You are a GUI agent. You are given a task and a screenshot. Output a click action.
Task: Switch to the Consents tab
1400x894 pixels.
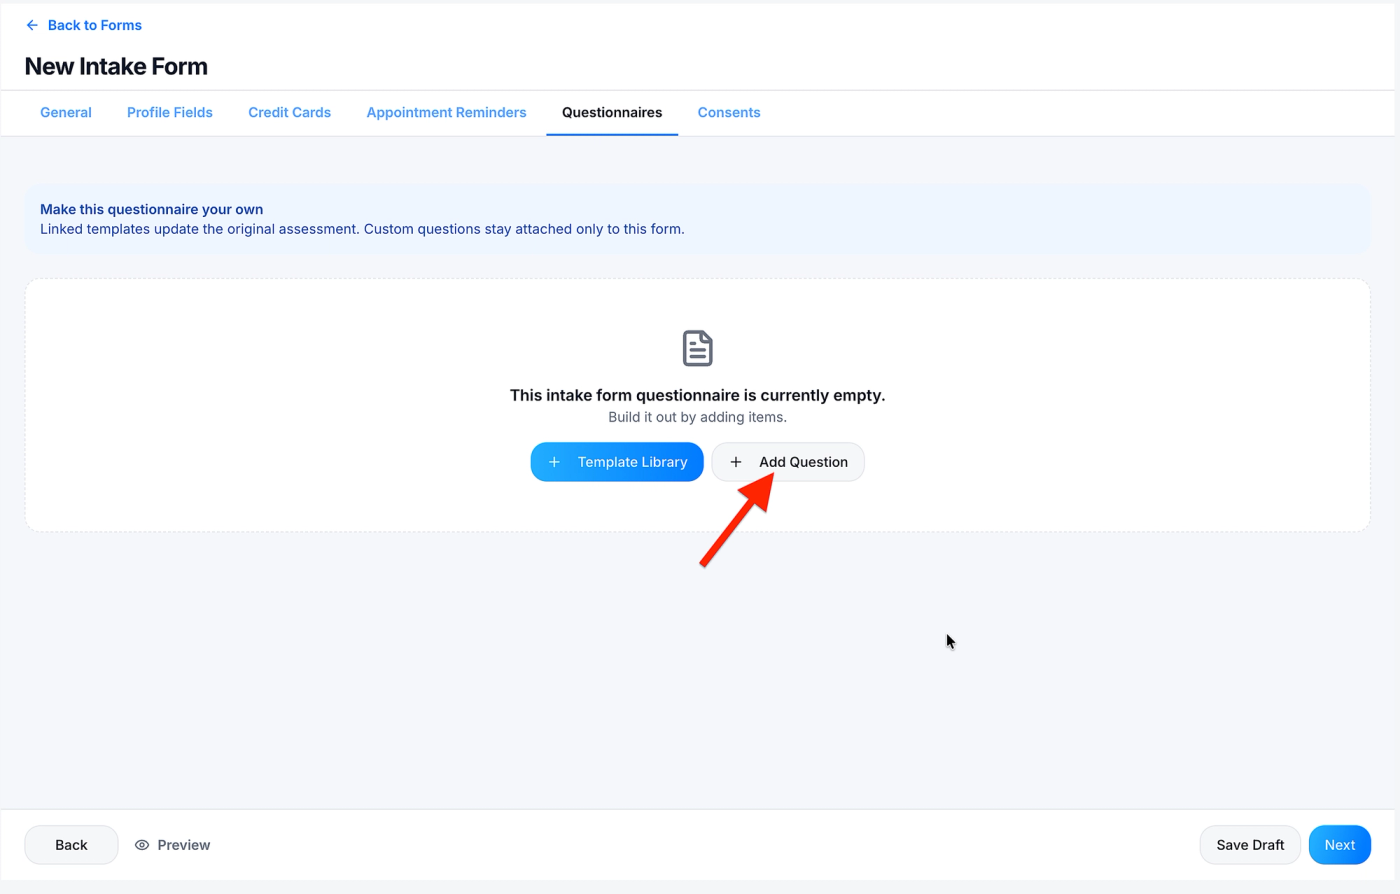click(729, 112)
